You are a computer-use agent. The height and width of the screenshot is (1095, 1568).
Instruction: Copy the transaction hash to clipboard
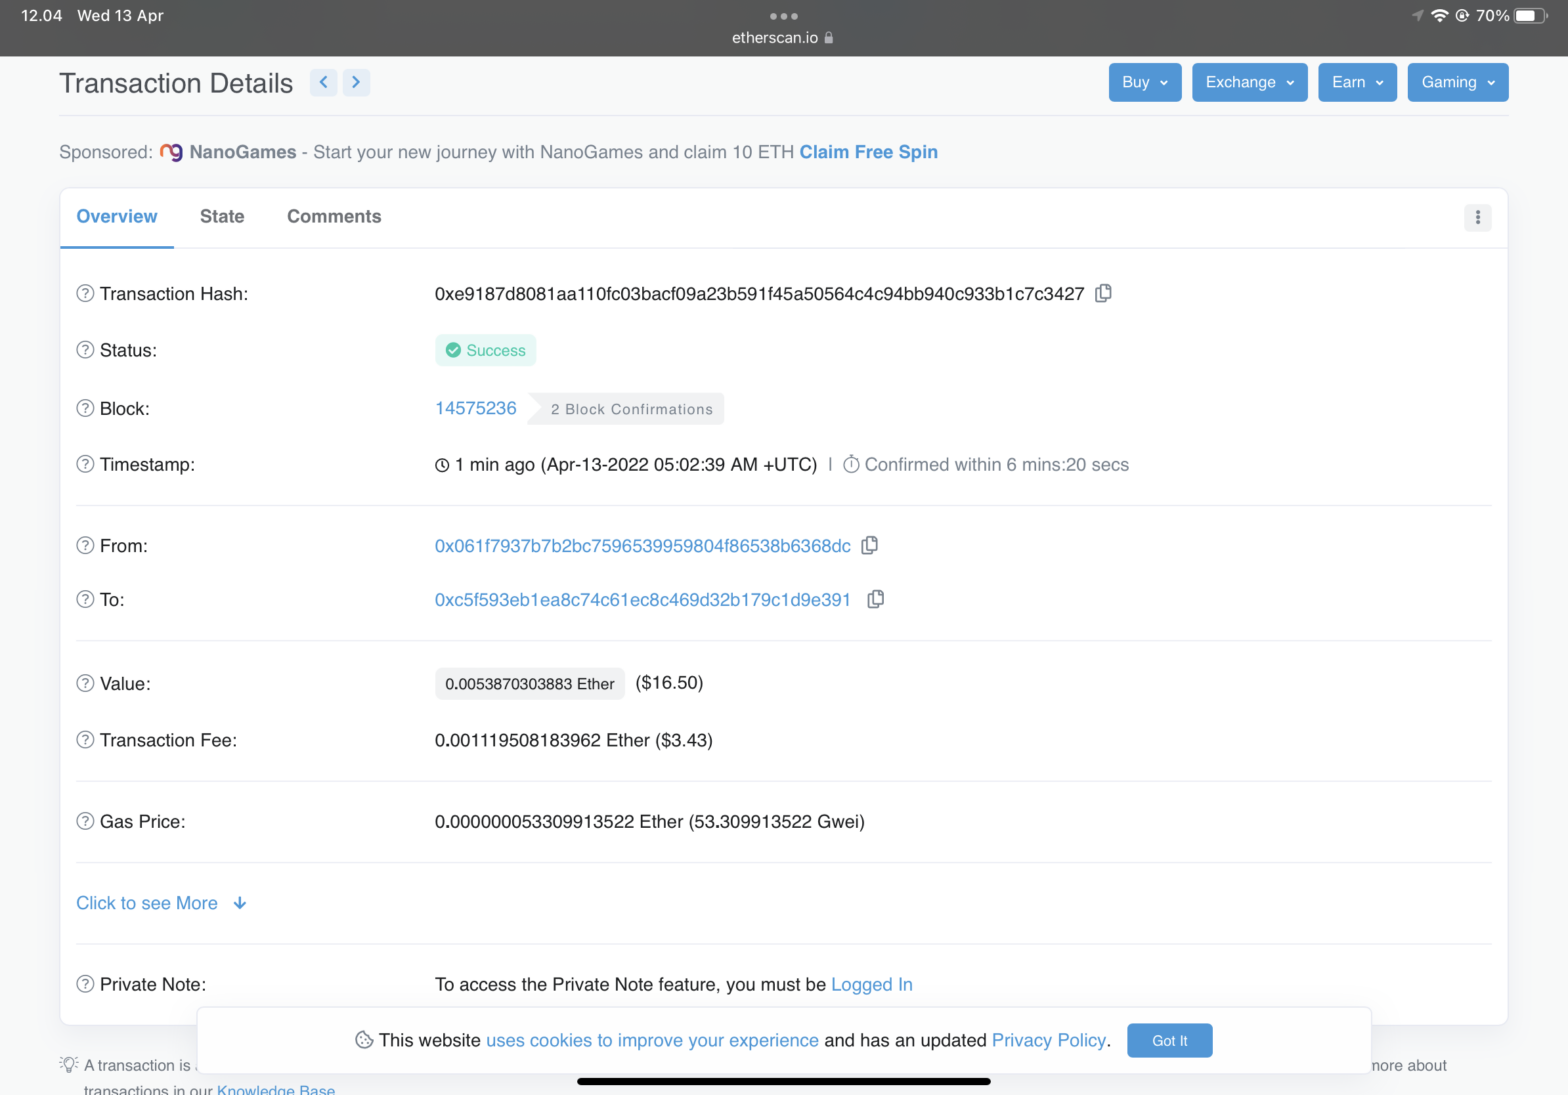click(x=1103, y=293)
